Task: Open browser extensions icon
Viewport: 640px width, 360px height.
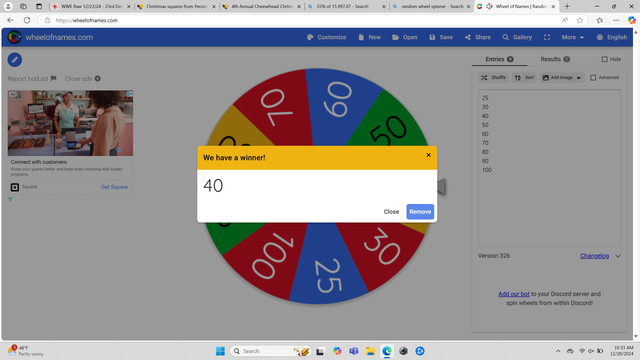Action: pyautogui.click(x=600, y=20)
